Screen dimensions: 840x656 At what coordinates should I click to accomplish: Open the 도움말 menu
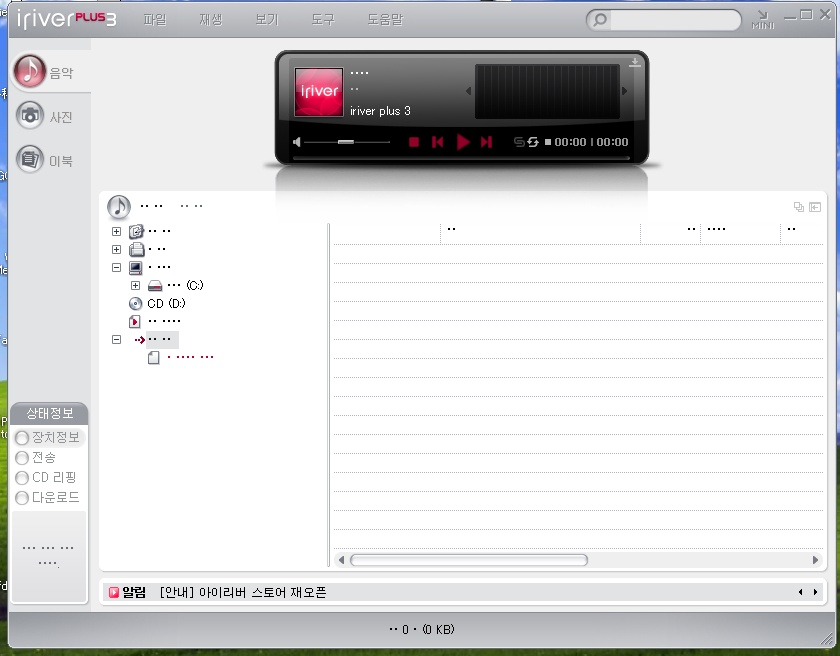385,20
